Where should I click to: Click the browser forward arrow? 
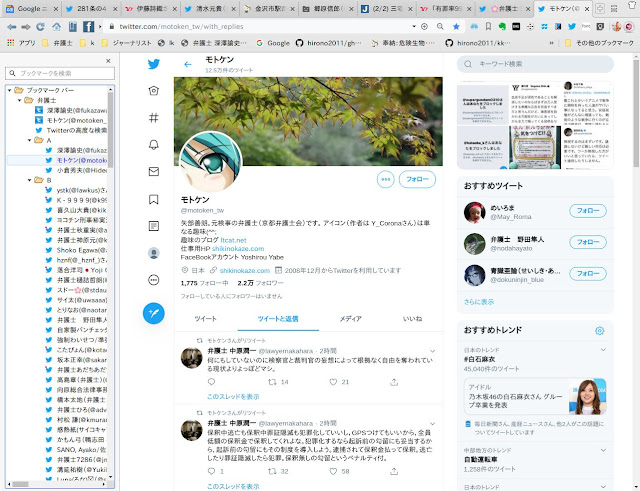(x=26, y=27)
